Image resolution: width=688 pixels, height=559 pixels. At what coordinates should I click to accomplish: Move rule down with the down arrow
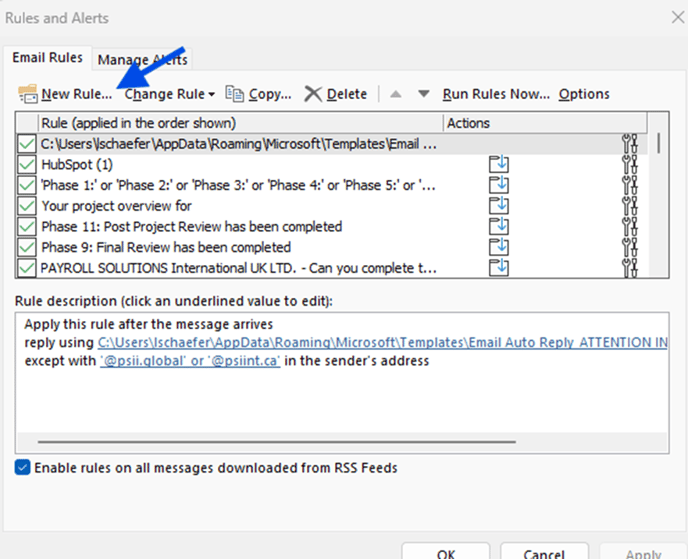pos(423,94)
